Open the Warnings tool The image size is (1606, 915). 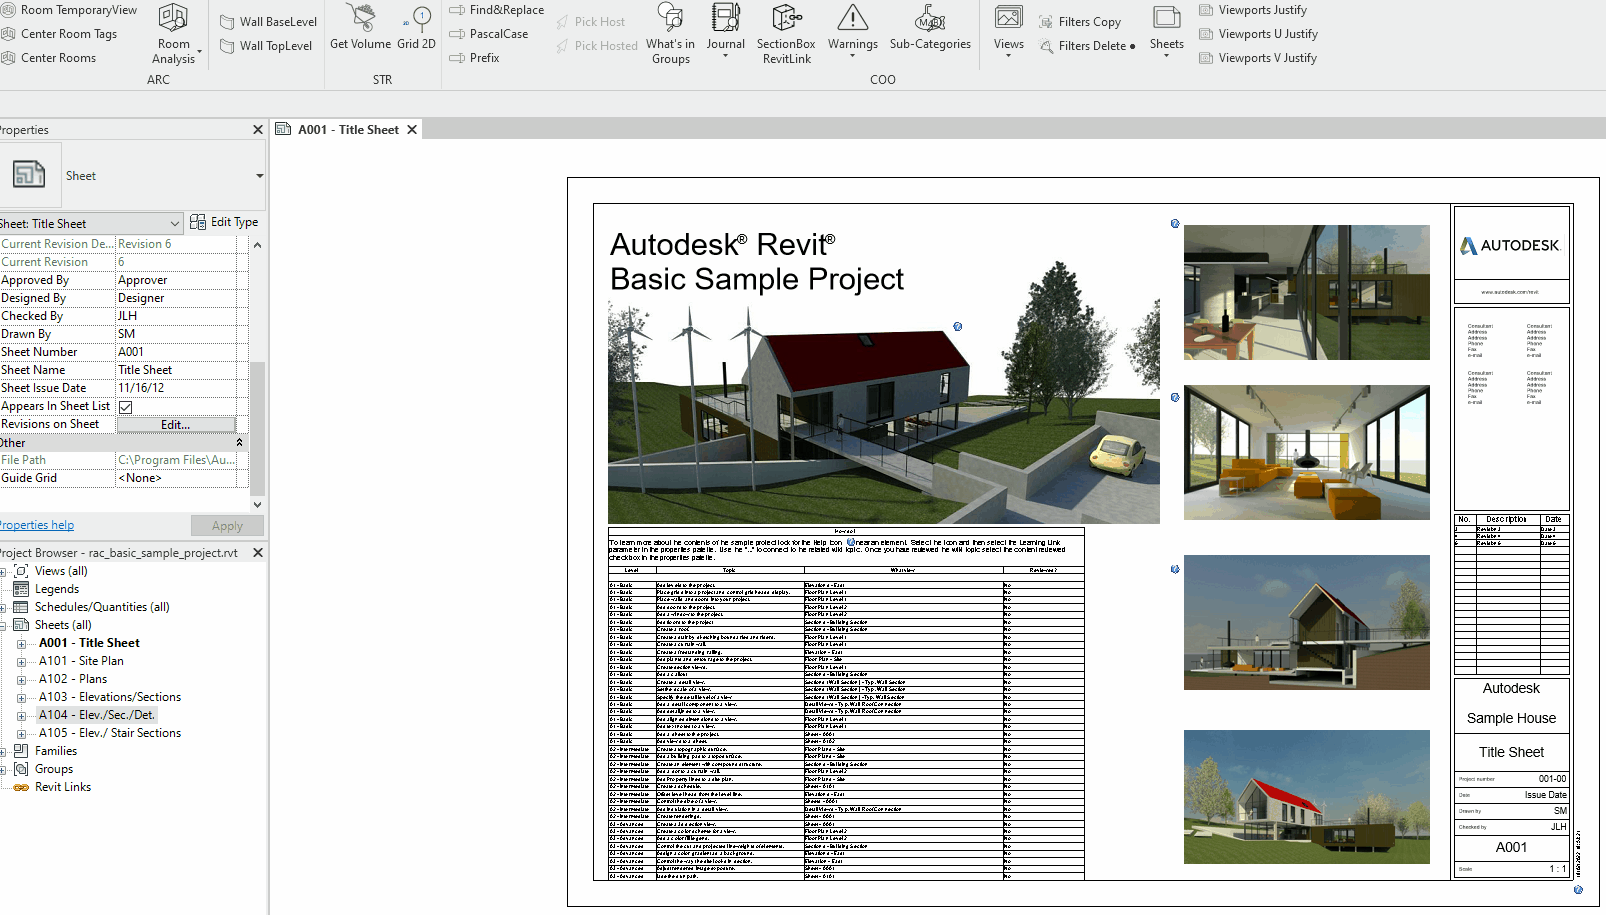[853, 30]
